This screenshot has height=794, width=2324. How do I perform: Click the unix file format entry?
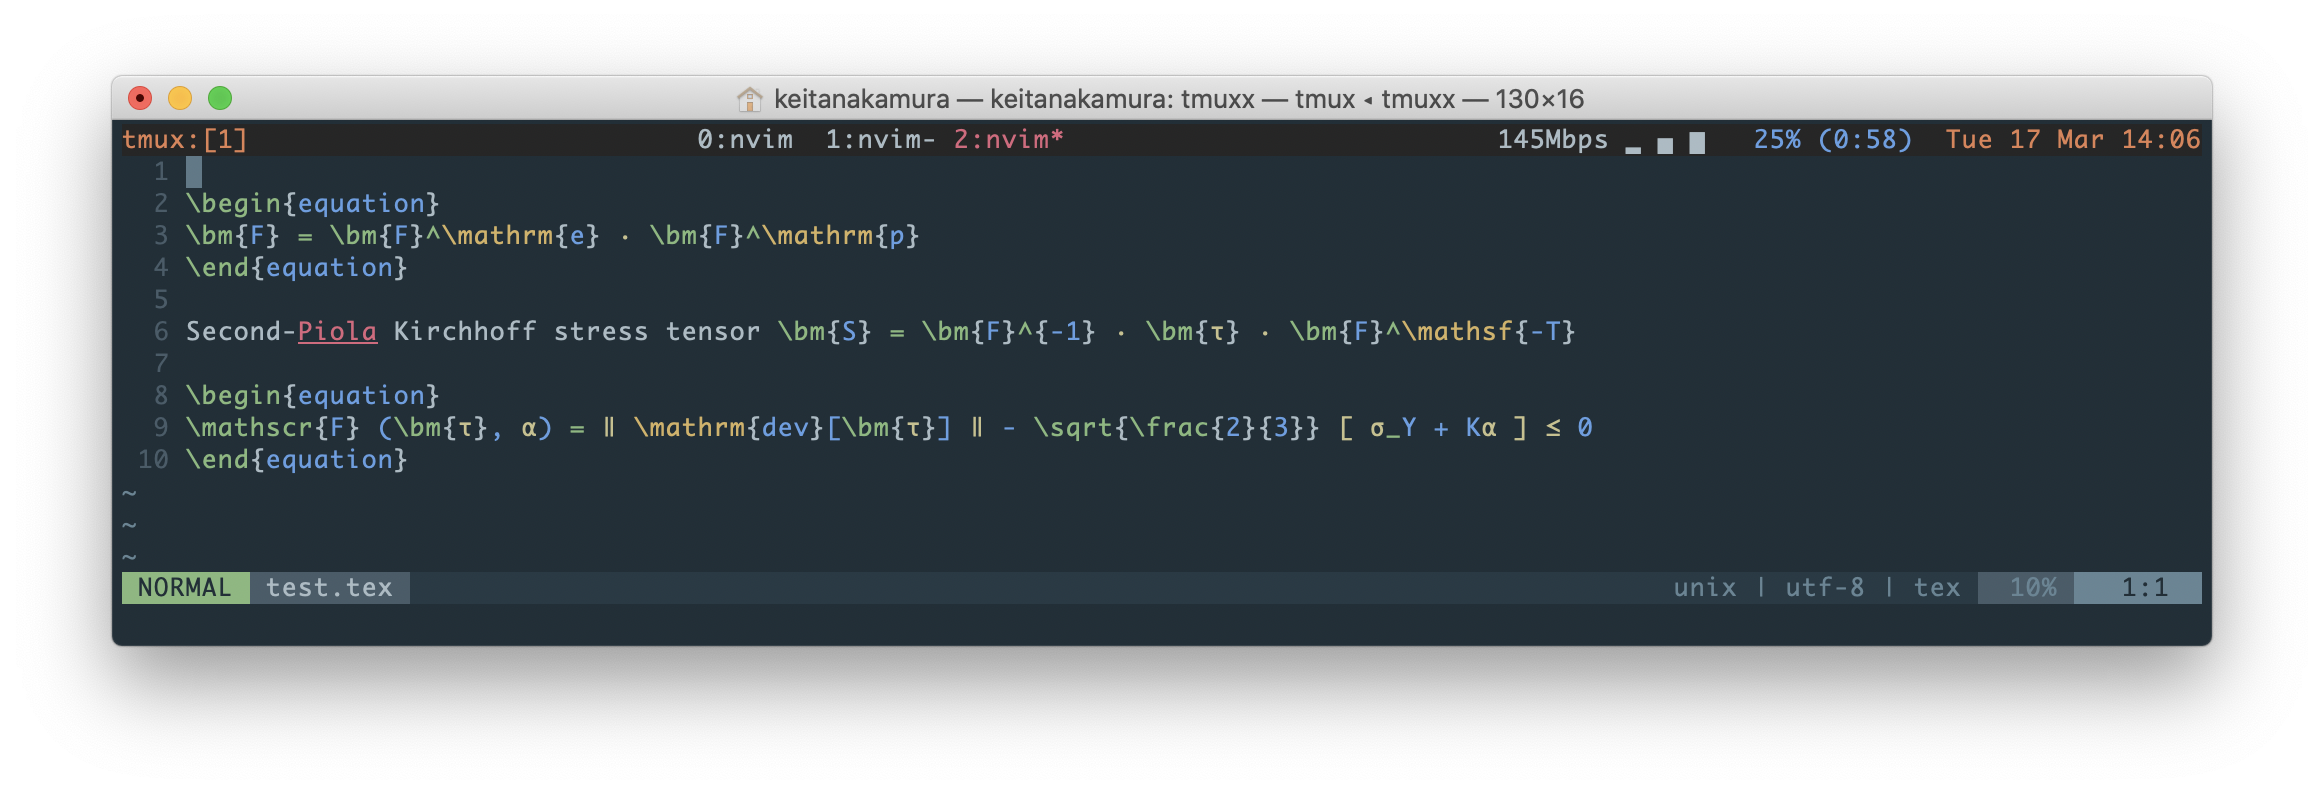click(x=1705, y=587)
